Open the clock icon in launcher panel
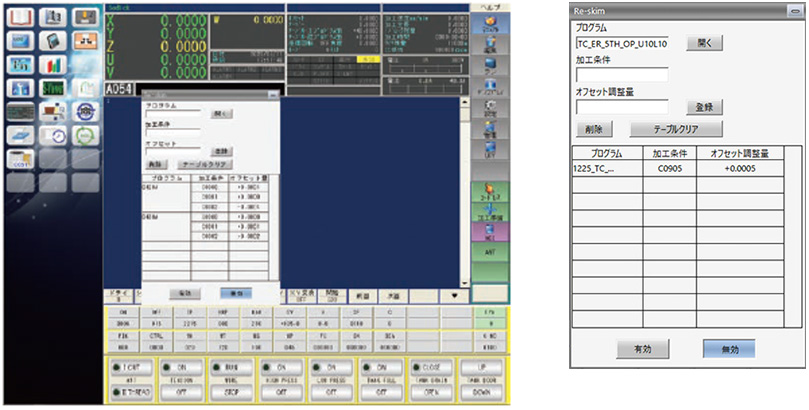 pos(53,135)
